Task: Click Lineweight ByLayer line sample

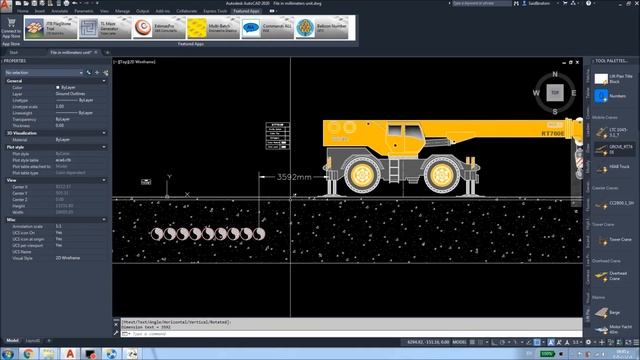Action: [67, 113]
